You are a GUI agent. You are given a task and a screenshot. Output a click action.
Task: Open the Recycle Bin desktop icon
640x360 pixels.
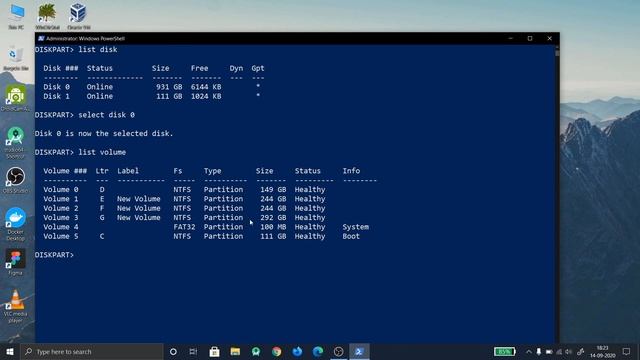[x=16, y=58]
